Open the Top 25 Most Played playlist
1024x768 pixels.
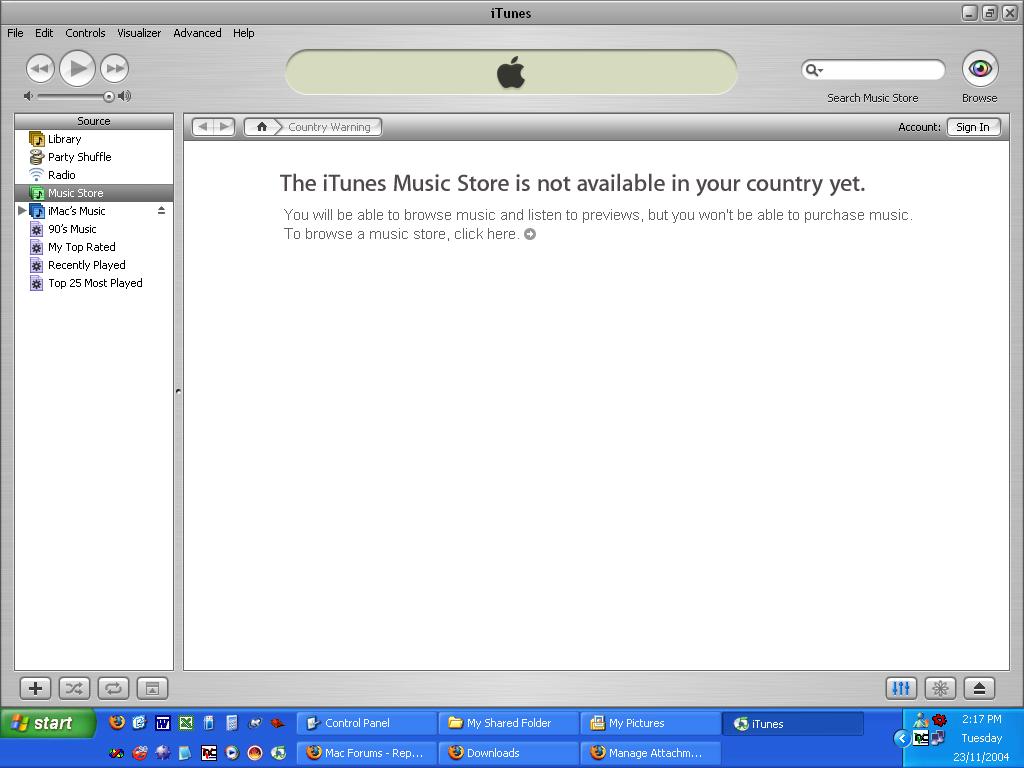pos(93,283)
